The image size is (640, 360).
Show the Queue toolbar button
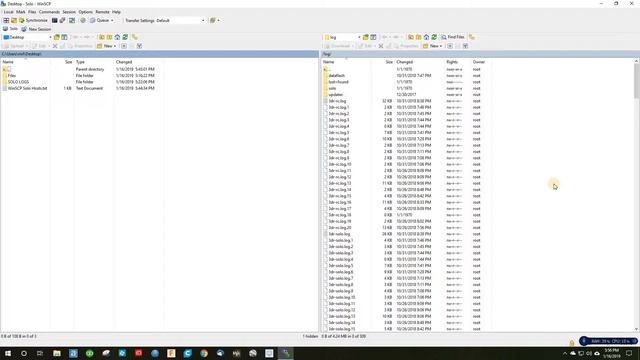tap(100, 20)
